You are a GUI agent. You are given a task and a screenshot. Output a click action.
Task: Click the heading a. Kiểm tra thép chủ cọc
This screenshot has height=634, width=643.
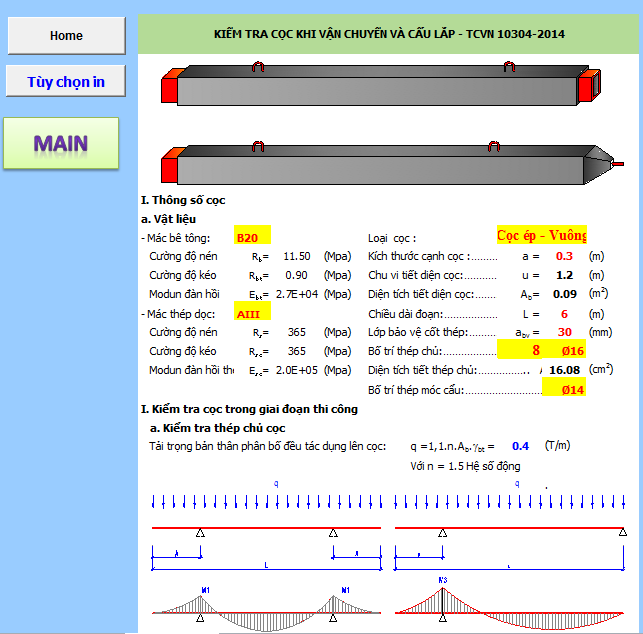pos(217,428)
